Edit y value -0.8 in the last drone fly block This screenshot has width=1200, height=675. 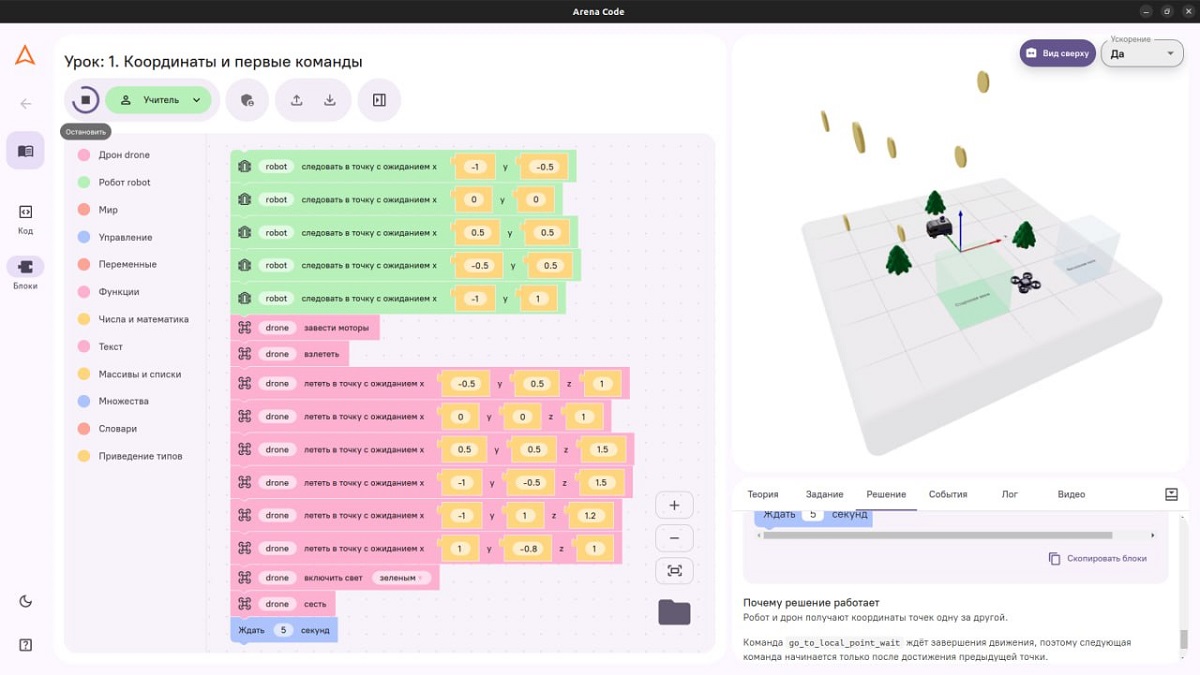coord(529,549)
